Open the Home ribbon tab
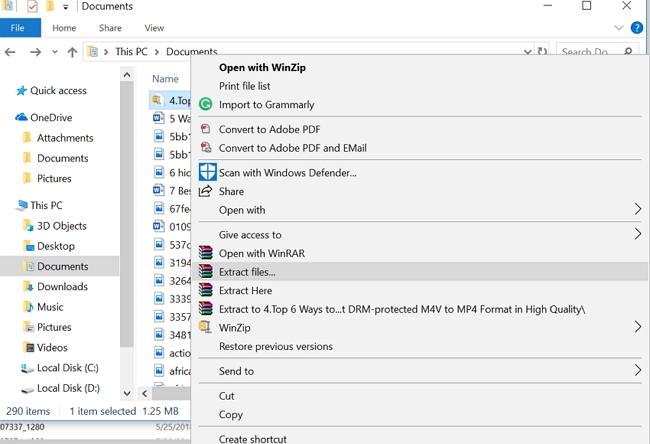The image size is (650, 444). pyautogui.click(x=64, y=28)
